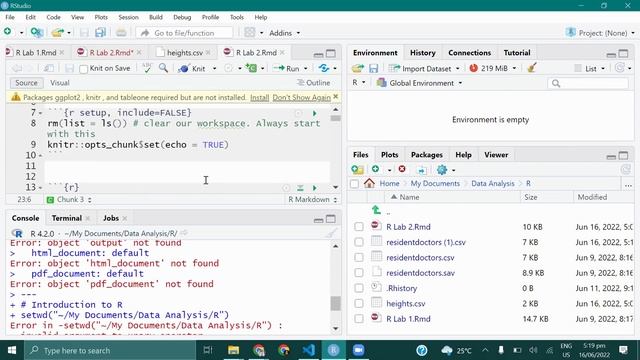Viewport: 640px width, 360px height.
Task: Click the green up-arrow parent directory icon
Action: pyautogui.click(x=376, y=210)
